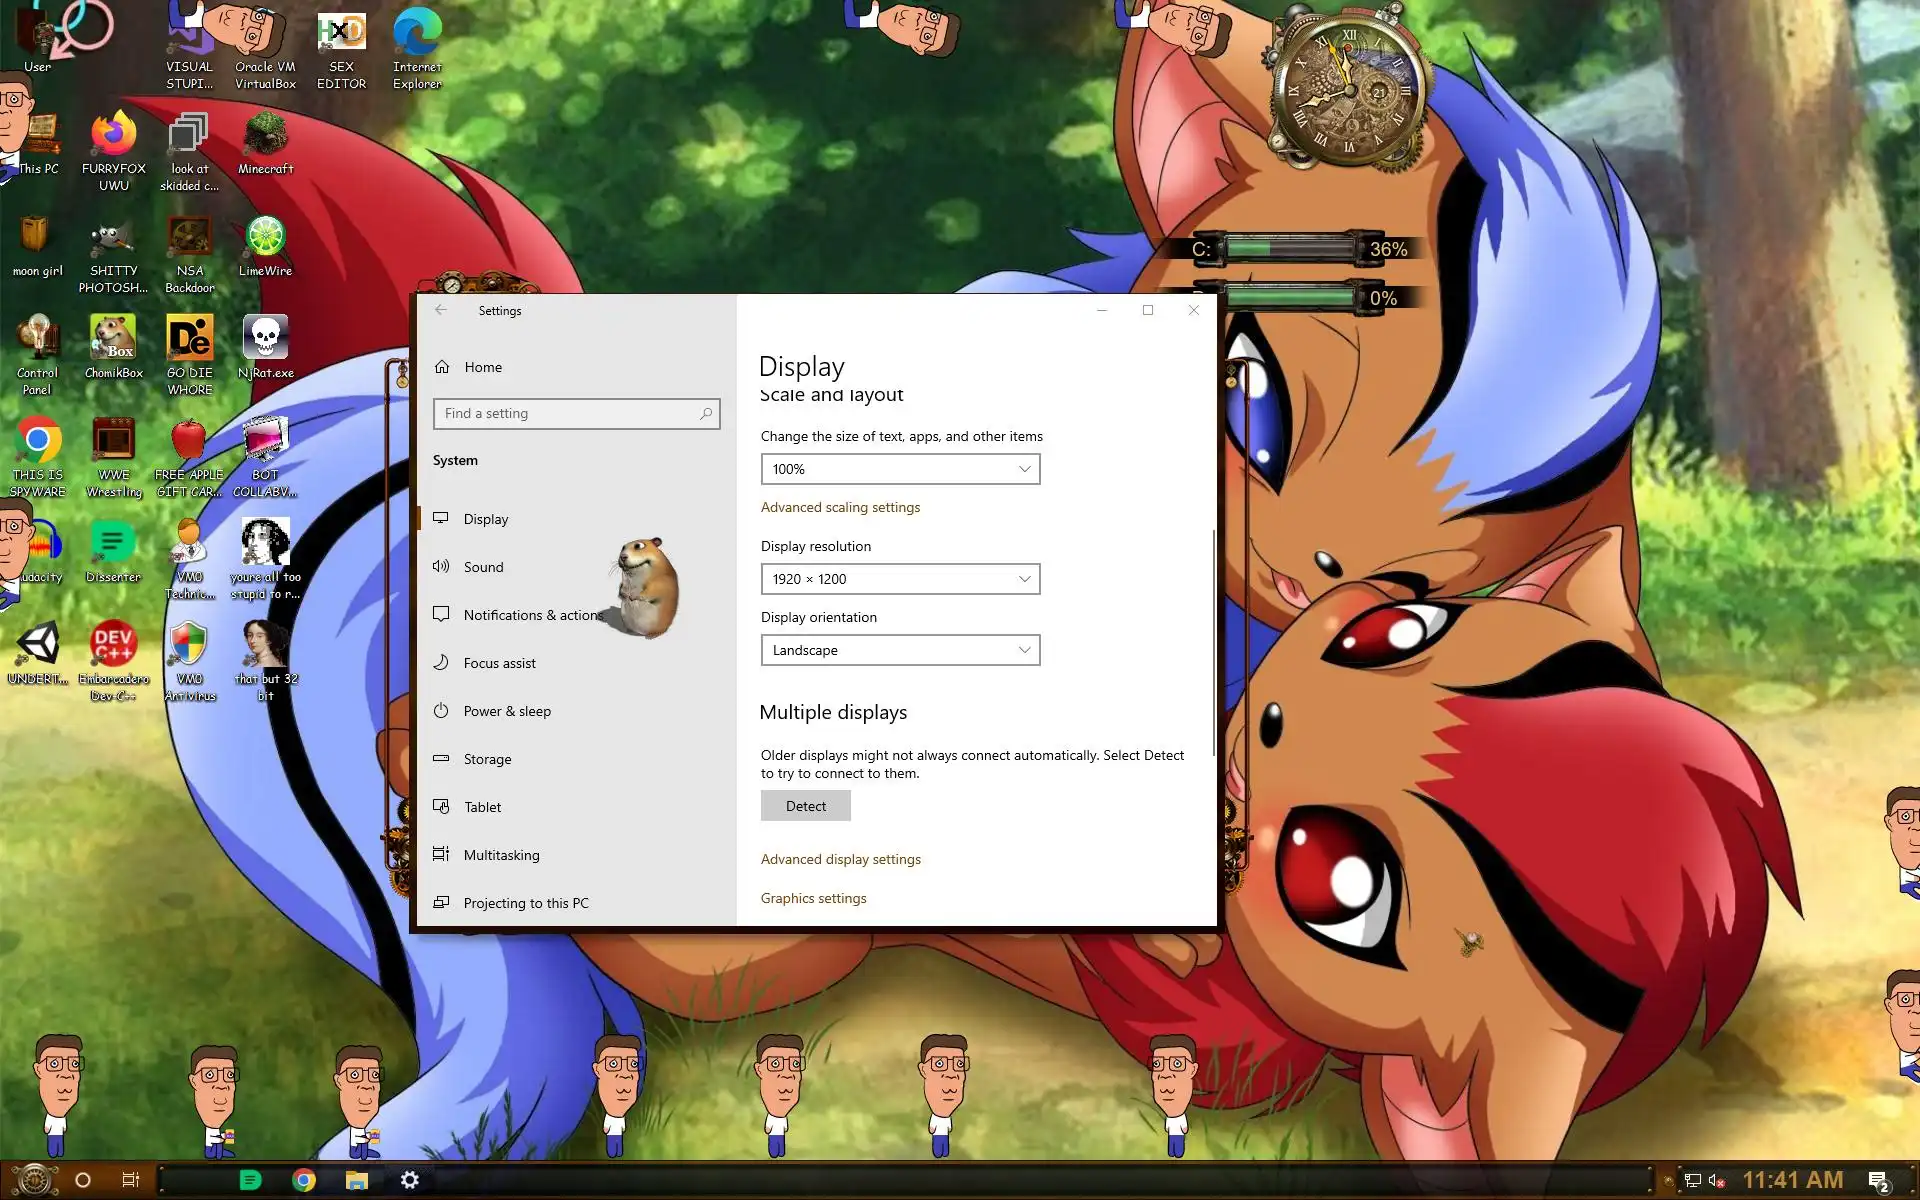Open taskbar Settings gear icon
Viewport: 1920px width, 1200px height.
click(x=410, y=1180)
